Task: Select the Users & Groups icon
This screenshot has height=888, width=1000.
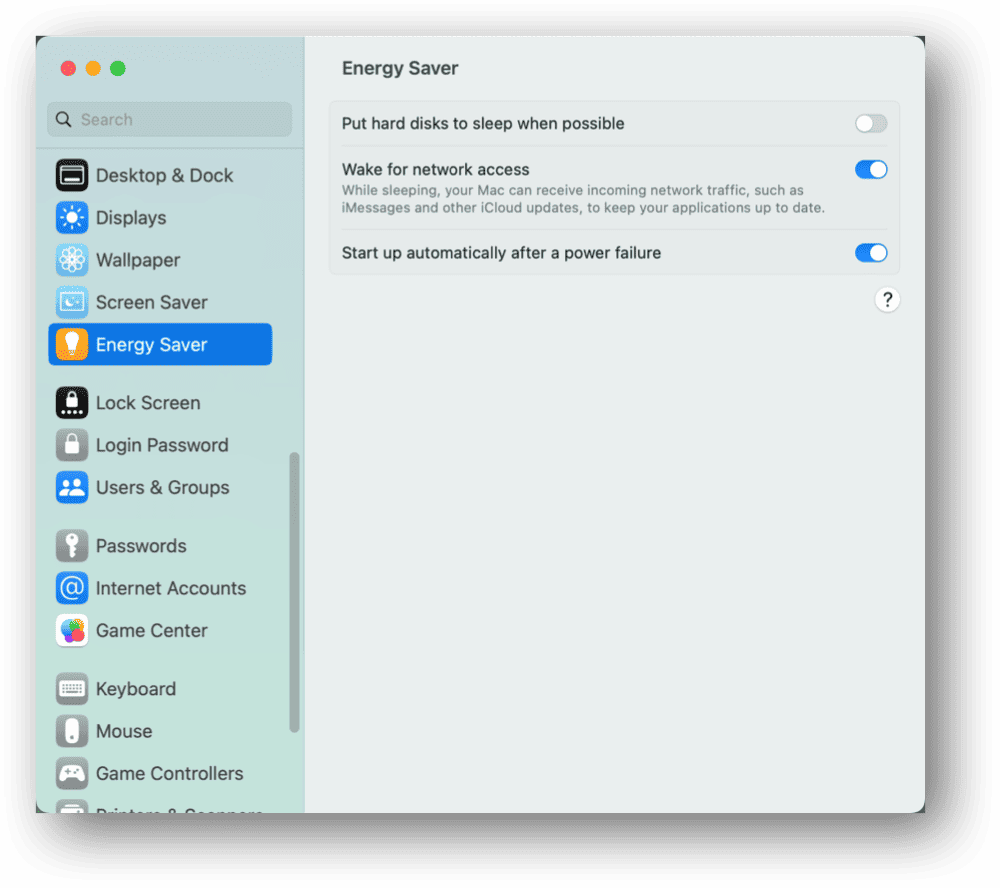Action: 71,487
